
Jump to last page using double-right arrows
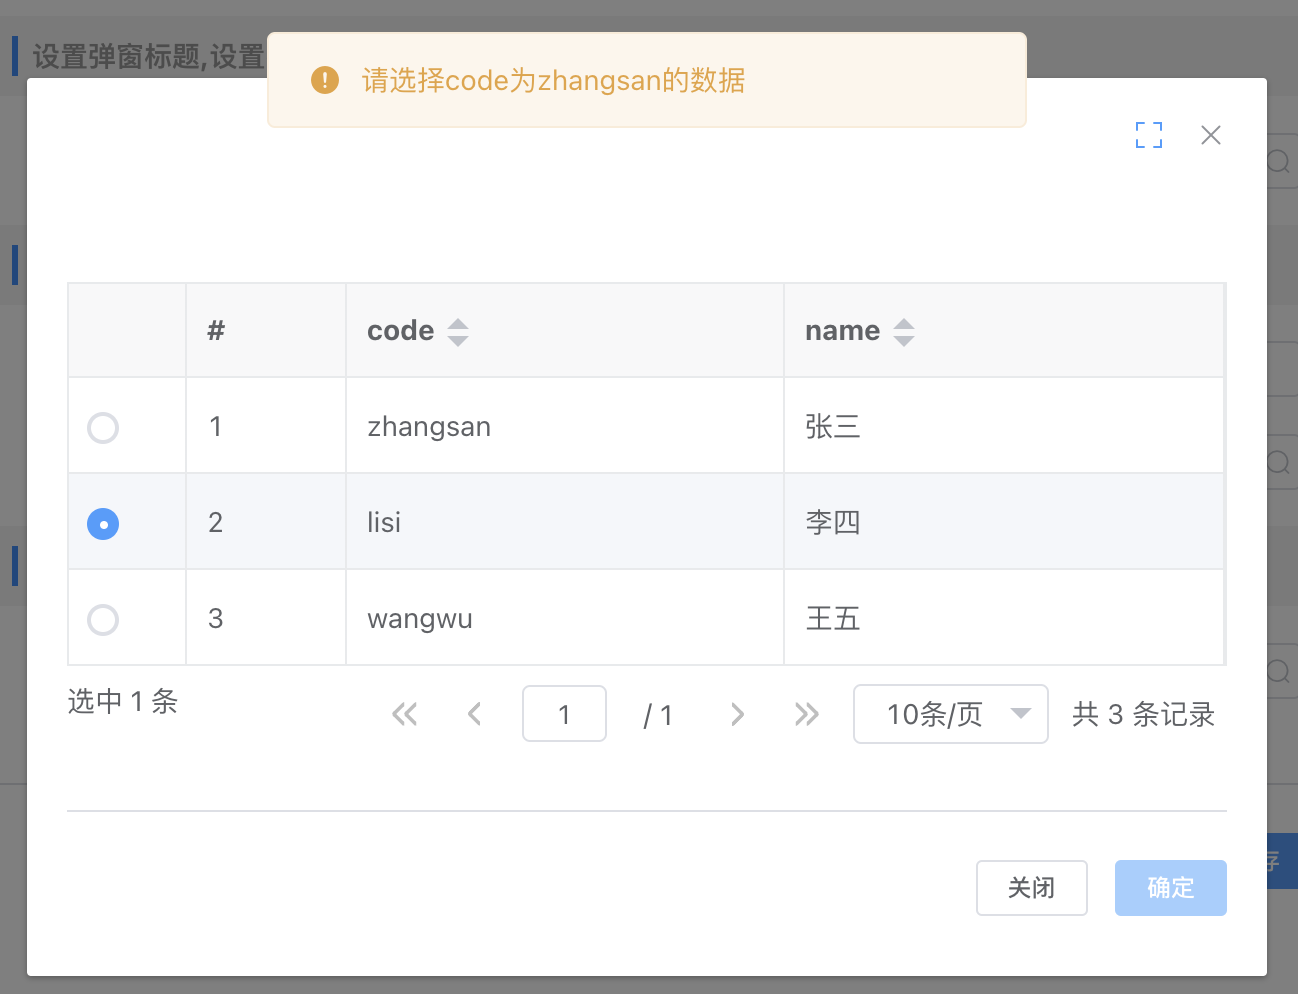pos(806,714)
